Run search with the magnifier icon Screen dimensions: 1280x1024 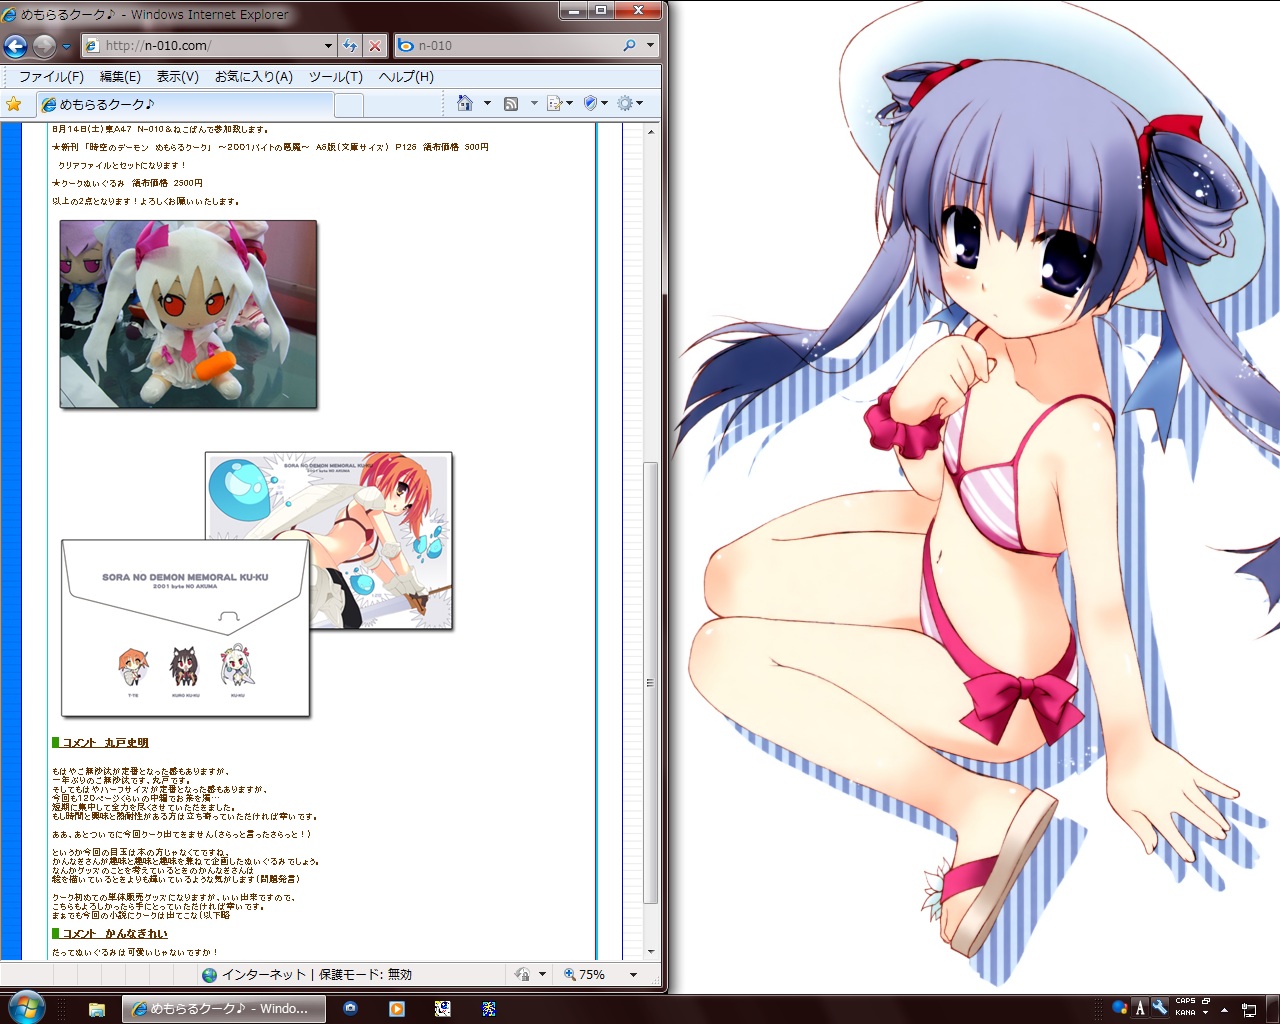pos(629,45)
